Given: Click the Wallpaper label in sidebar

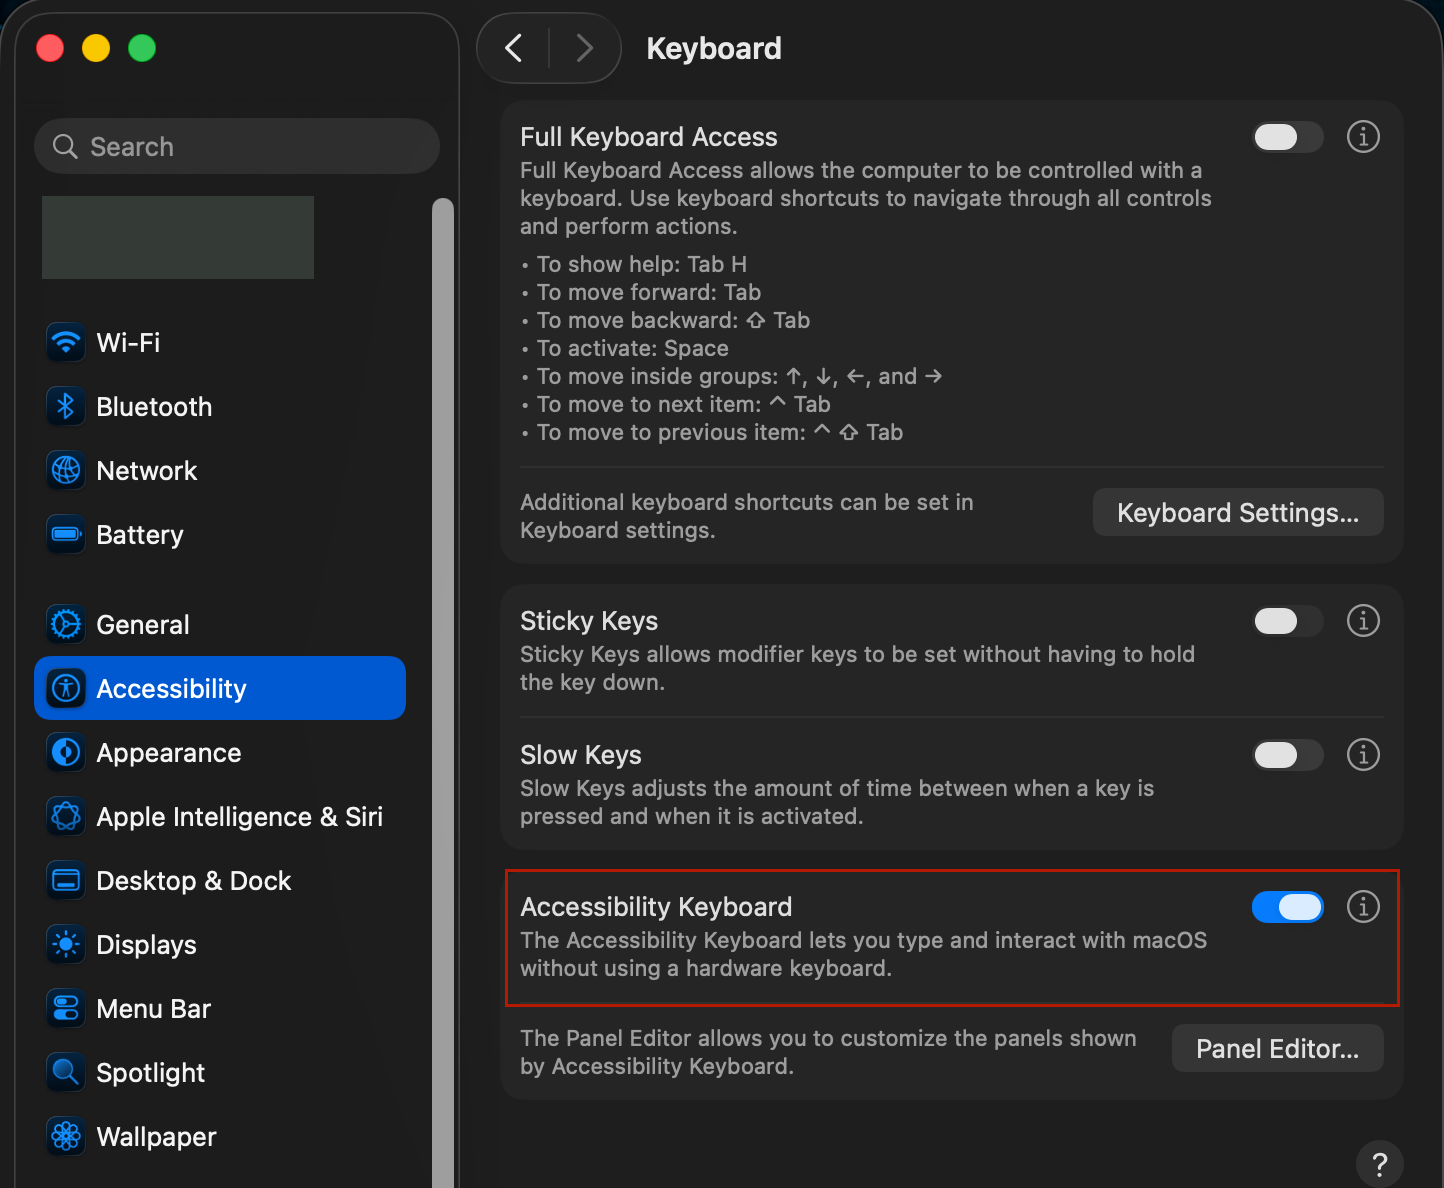Looking at the screenshot, I should (x=156, y=1137).
